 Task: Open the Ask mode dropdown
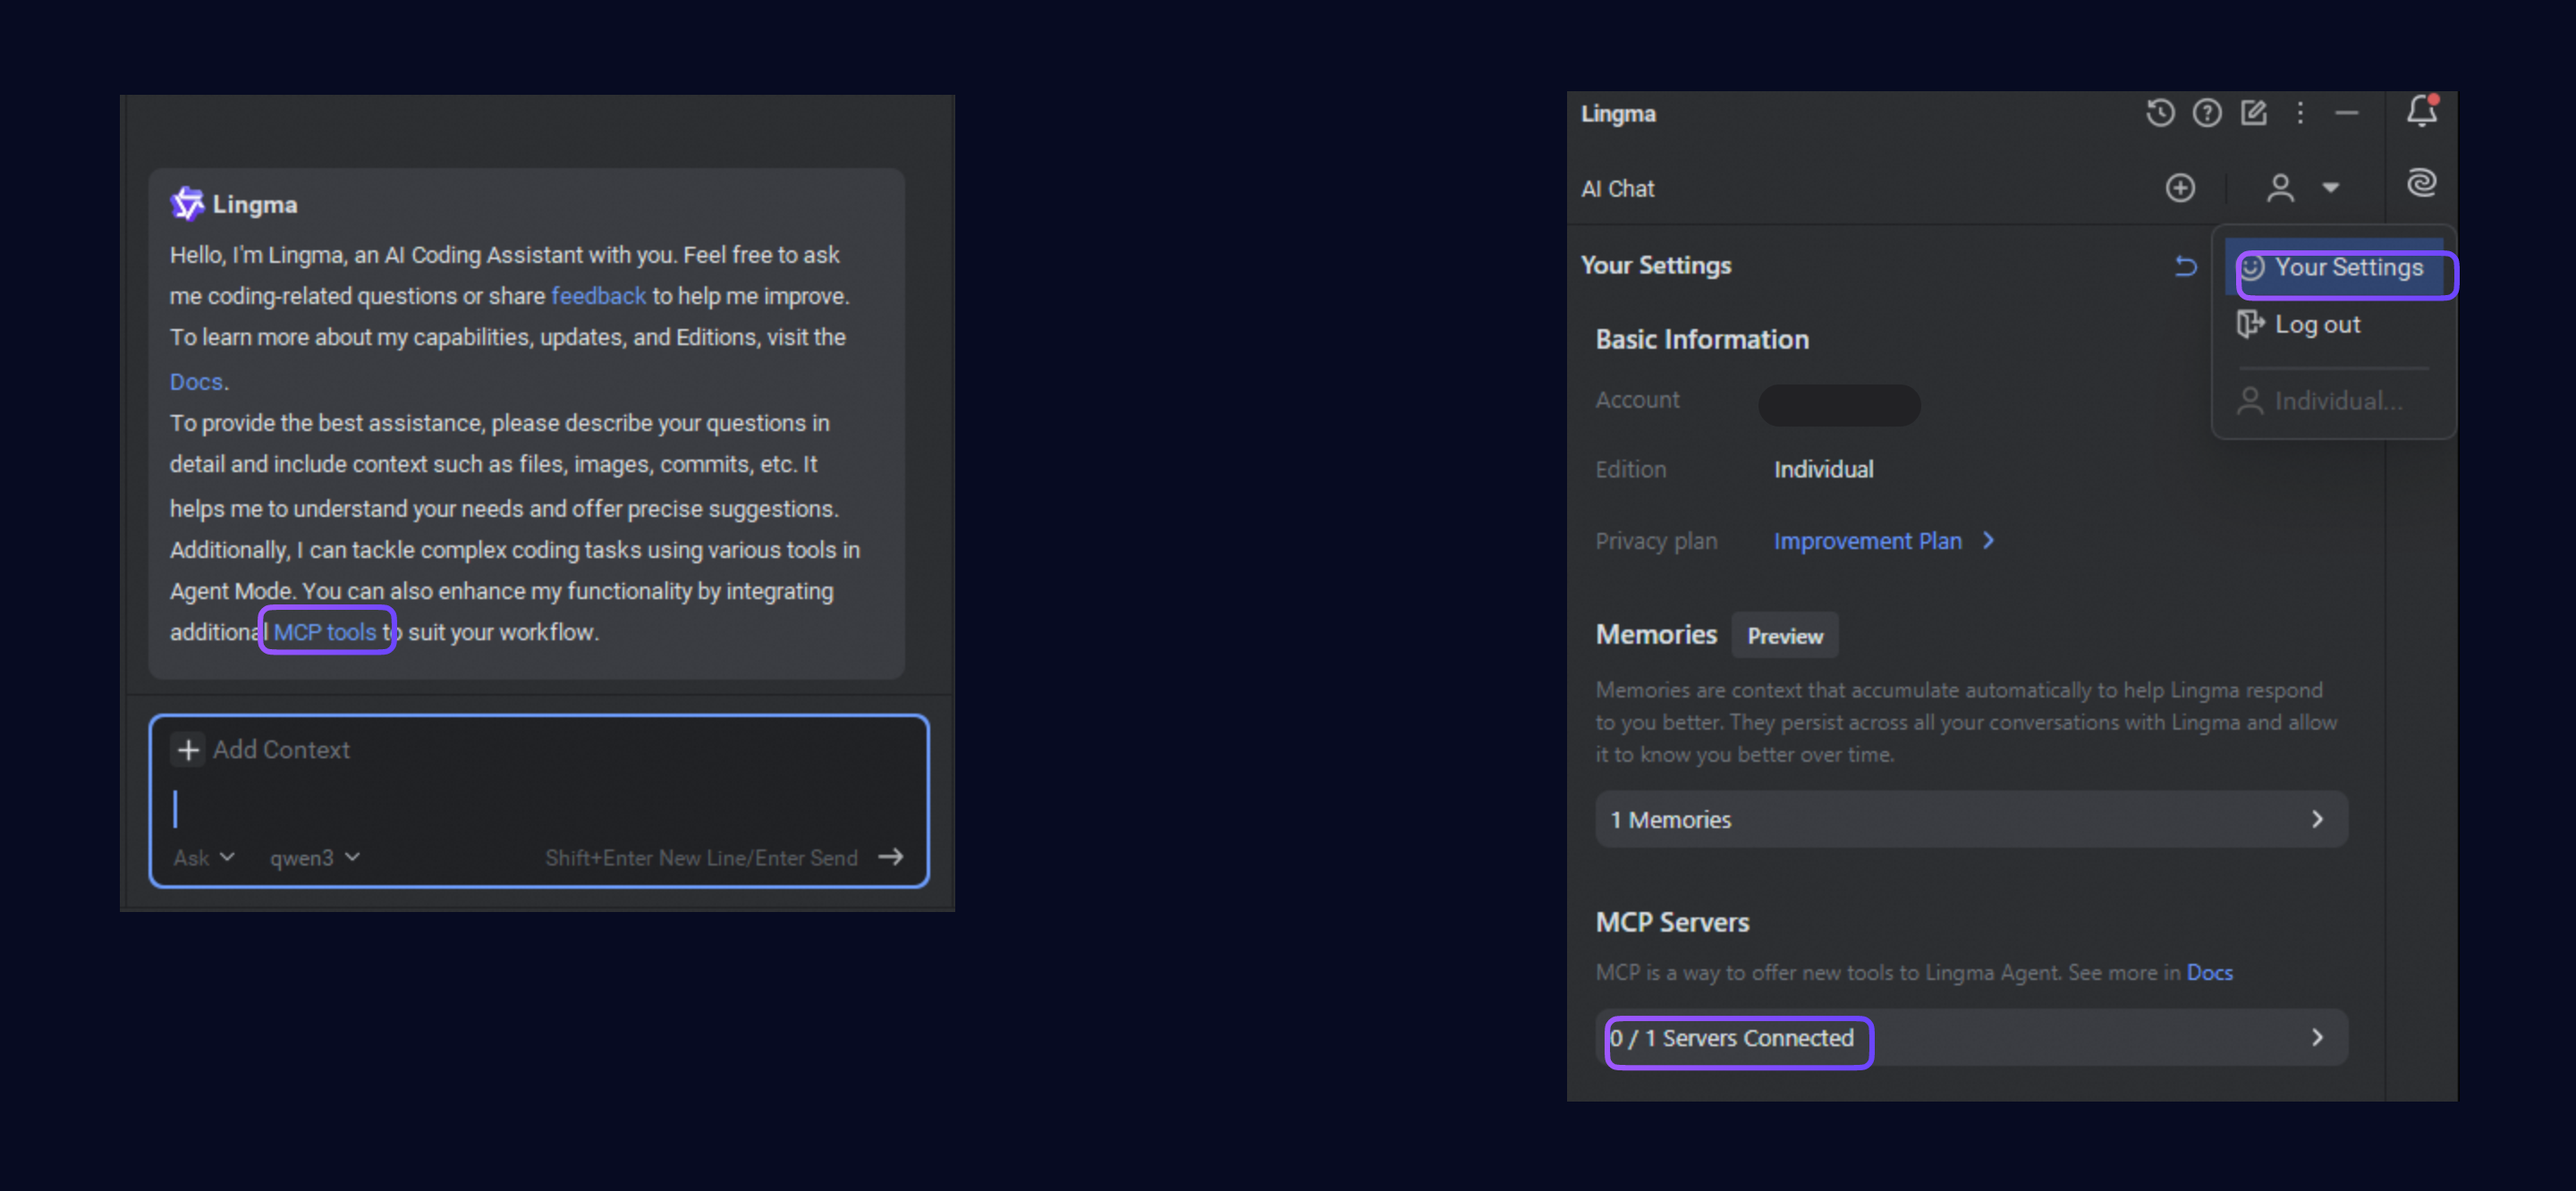(204, 858)
